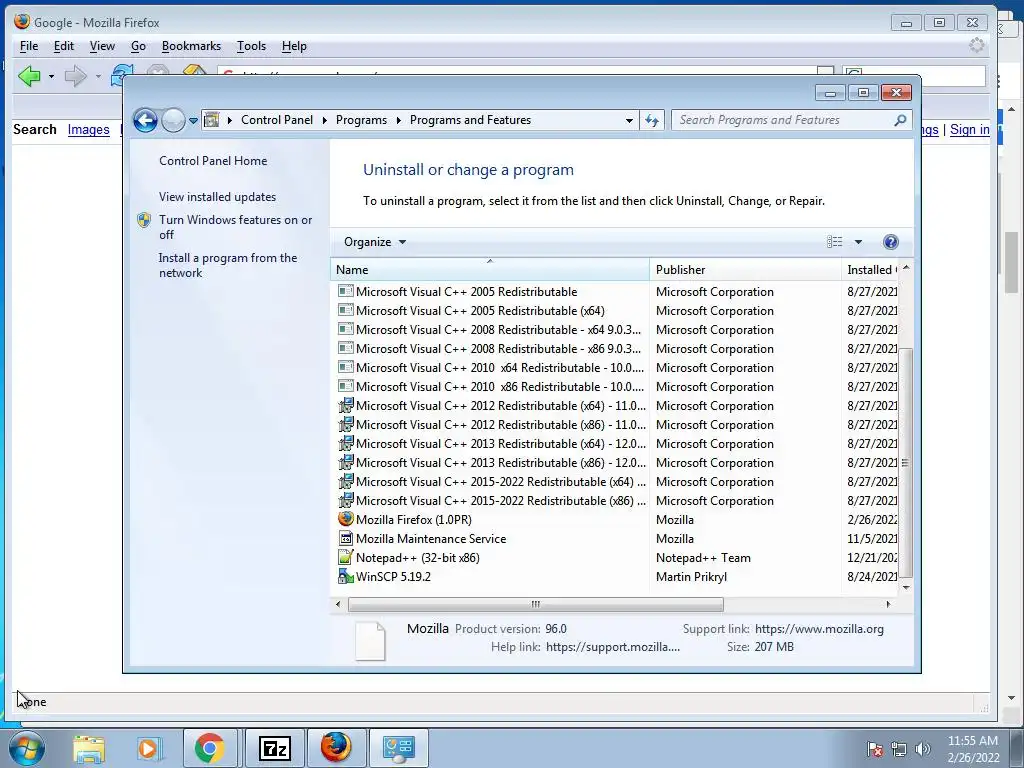
Task: Open recent pages dropdown beside navigation arrows
Action: (193, 121)
